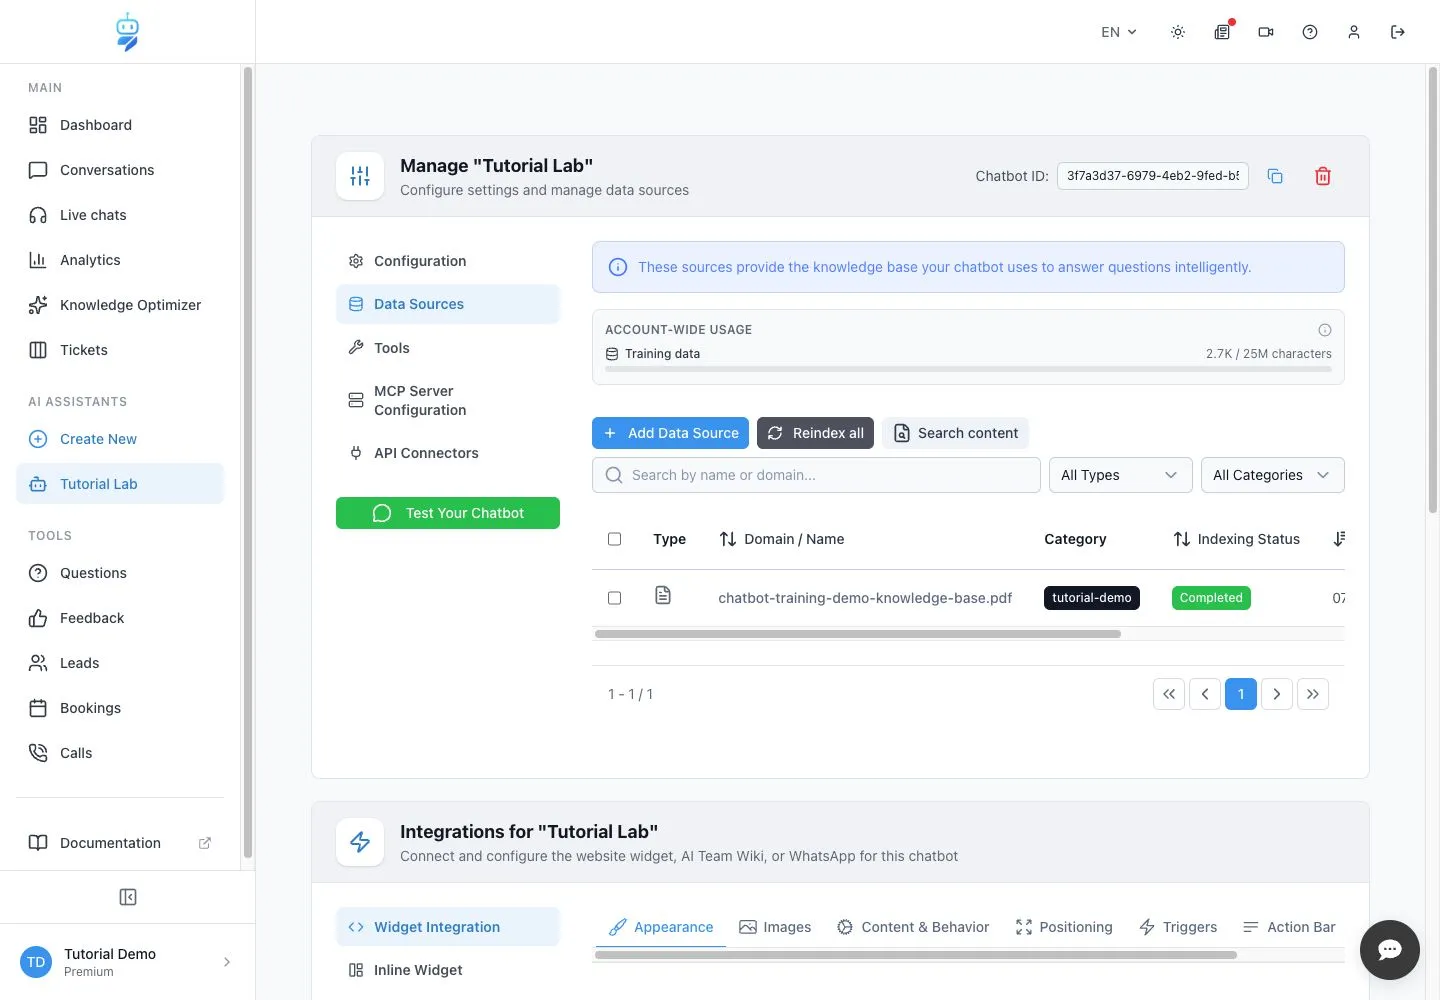
Task: Open the video tutorials camera icon
Action: (1266, 32)
